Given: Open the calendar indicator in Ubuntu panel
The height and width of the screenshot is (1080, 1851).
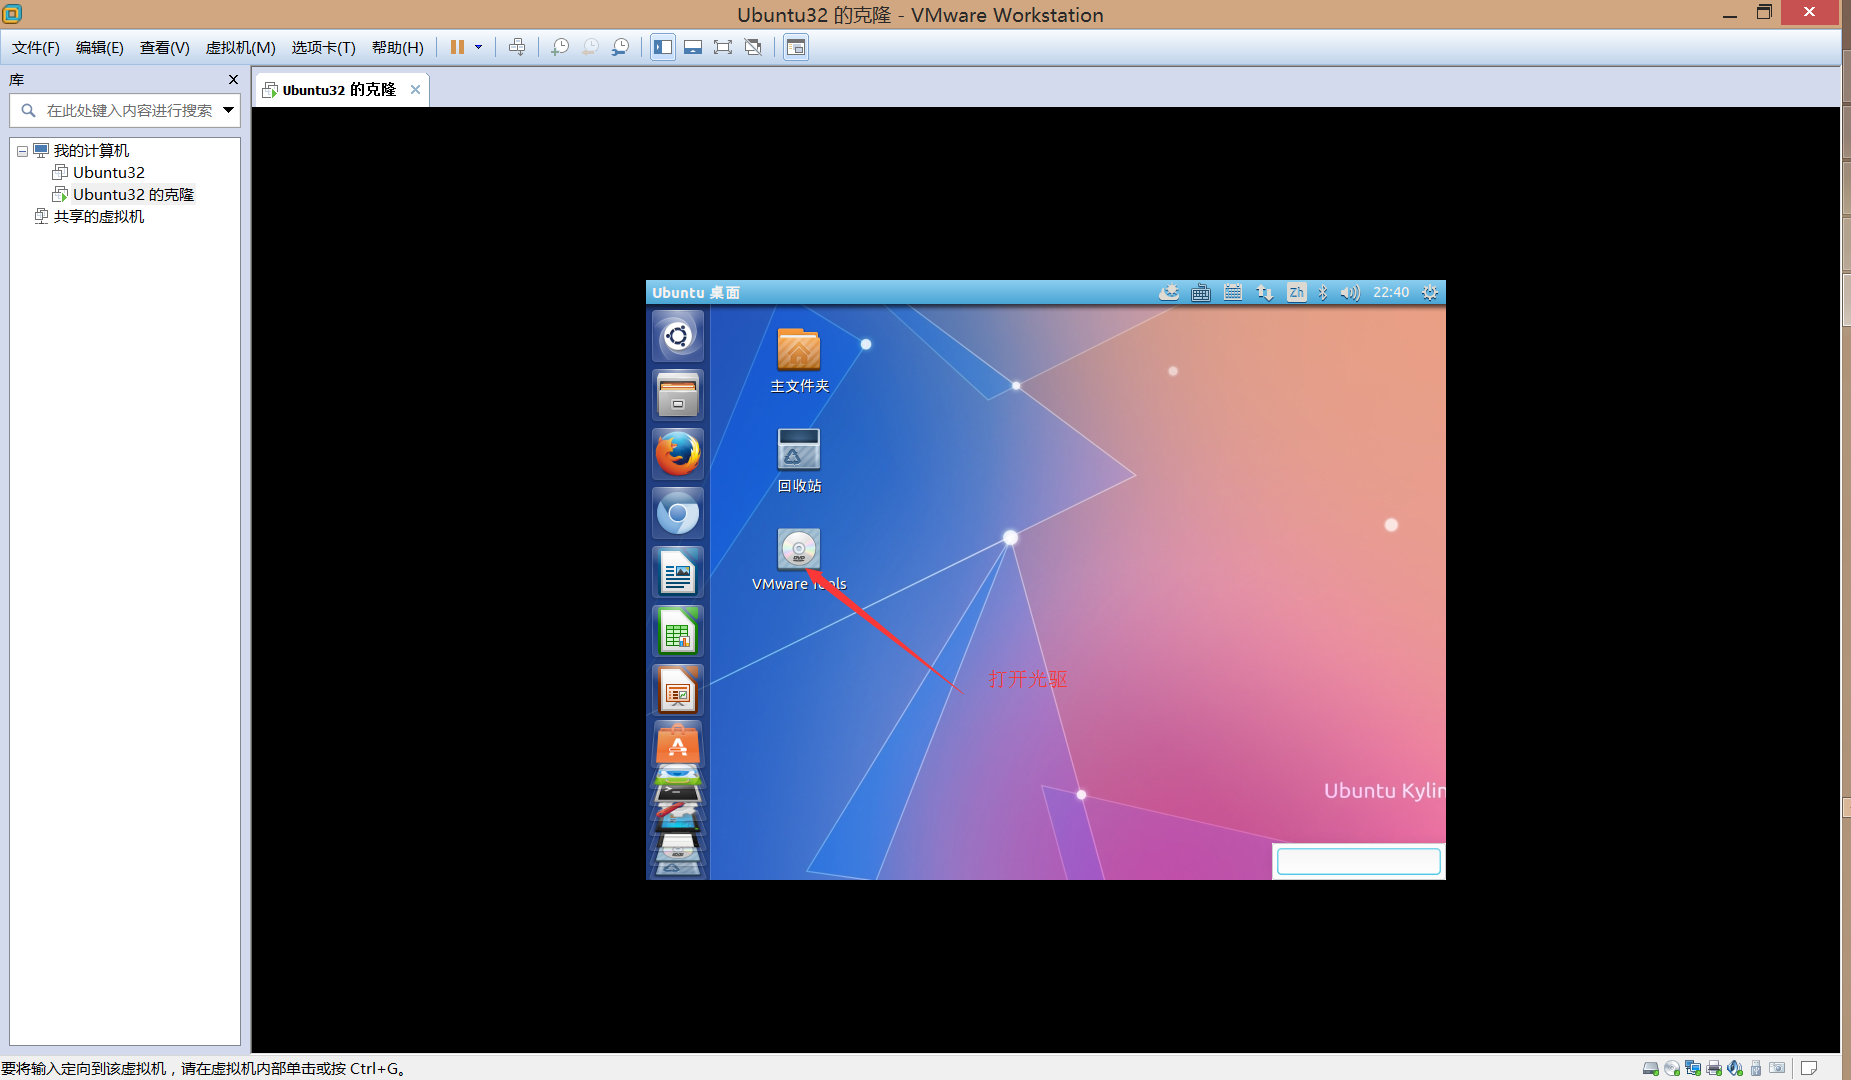Looking at the screenshot, I should (1233, 292).
